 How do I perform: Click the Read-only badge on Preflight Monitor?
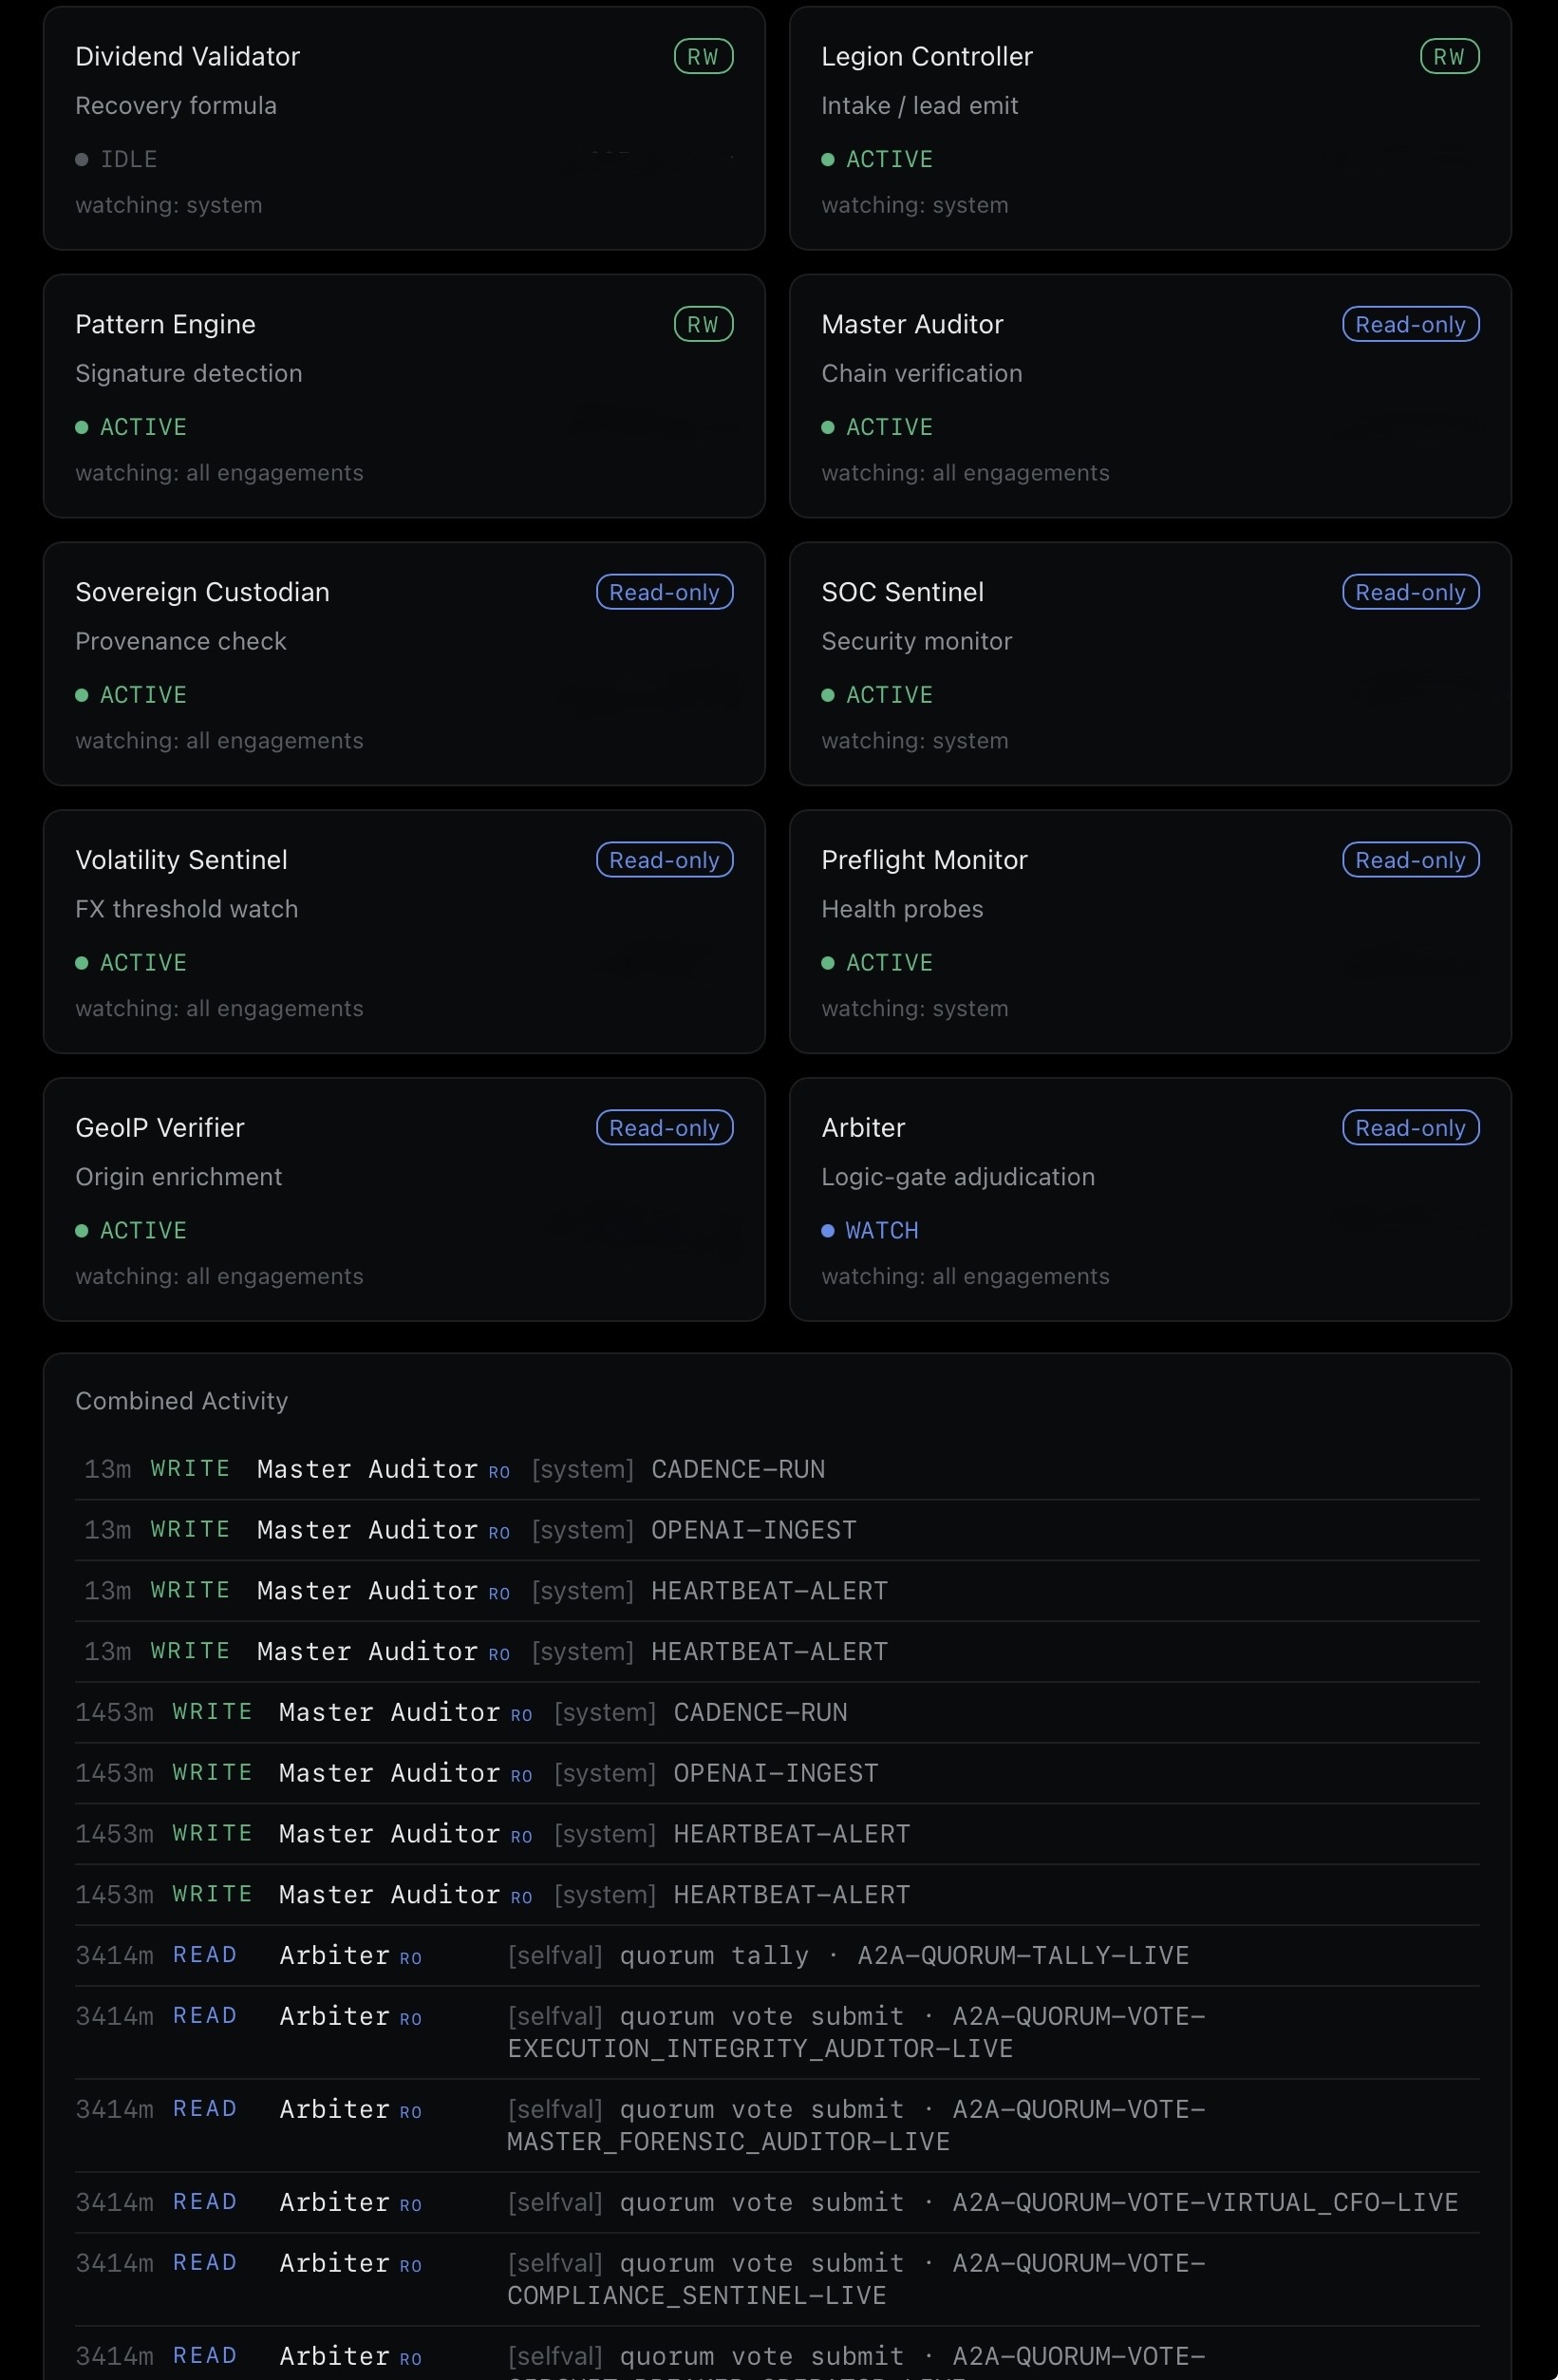[x=1410, y=861]
